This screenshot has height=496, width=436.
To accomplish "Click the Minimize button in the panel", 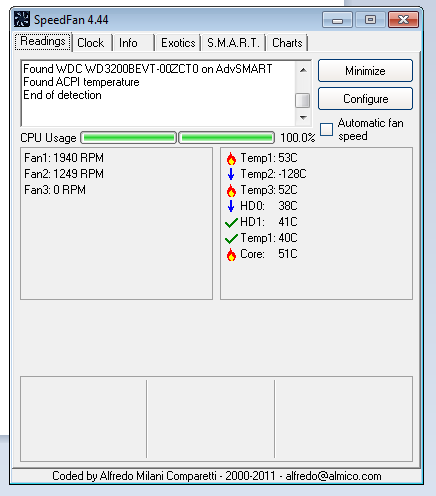I will pos(365,71).
